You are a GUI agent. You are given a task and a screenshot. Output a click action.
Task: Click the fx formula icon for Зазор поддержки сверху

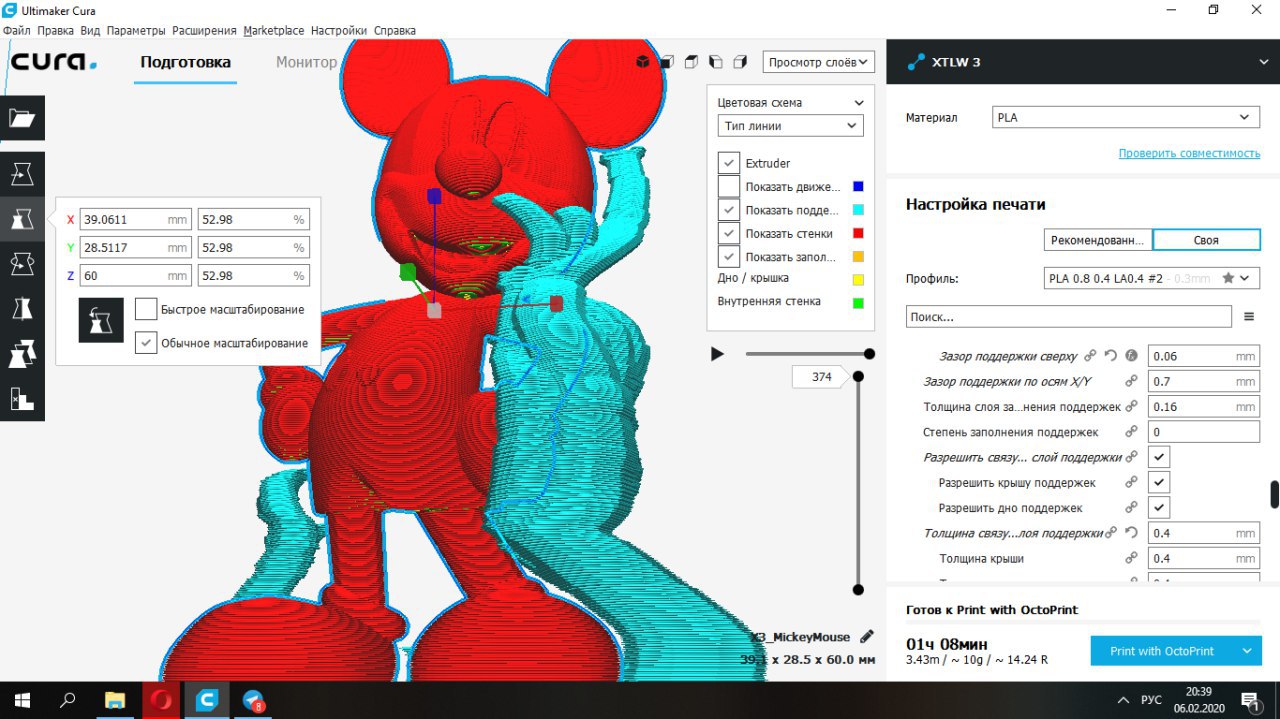(1132, 355)
